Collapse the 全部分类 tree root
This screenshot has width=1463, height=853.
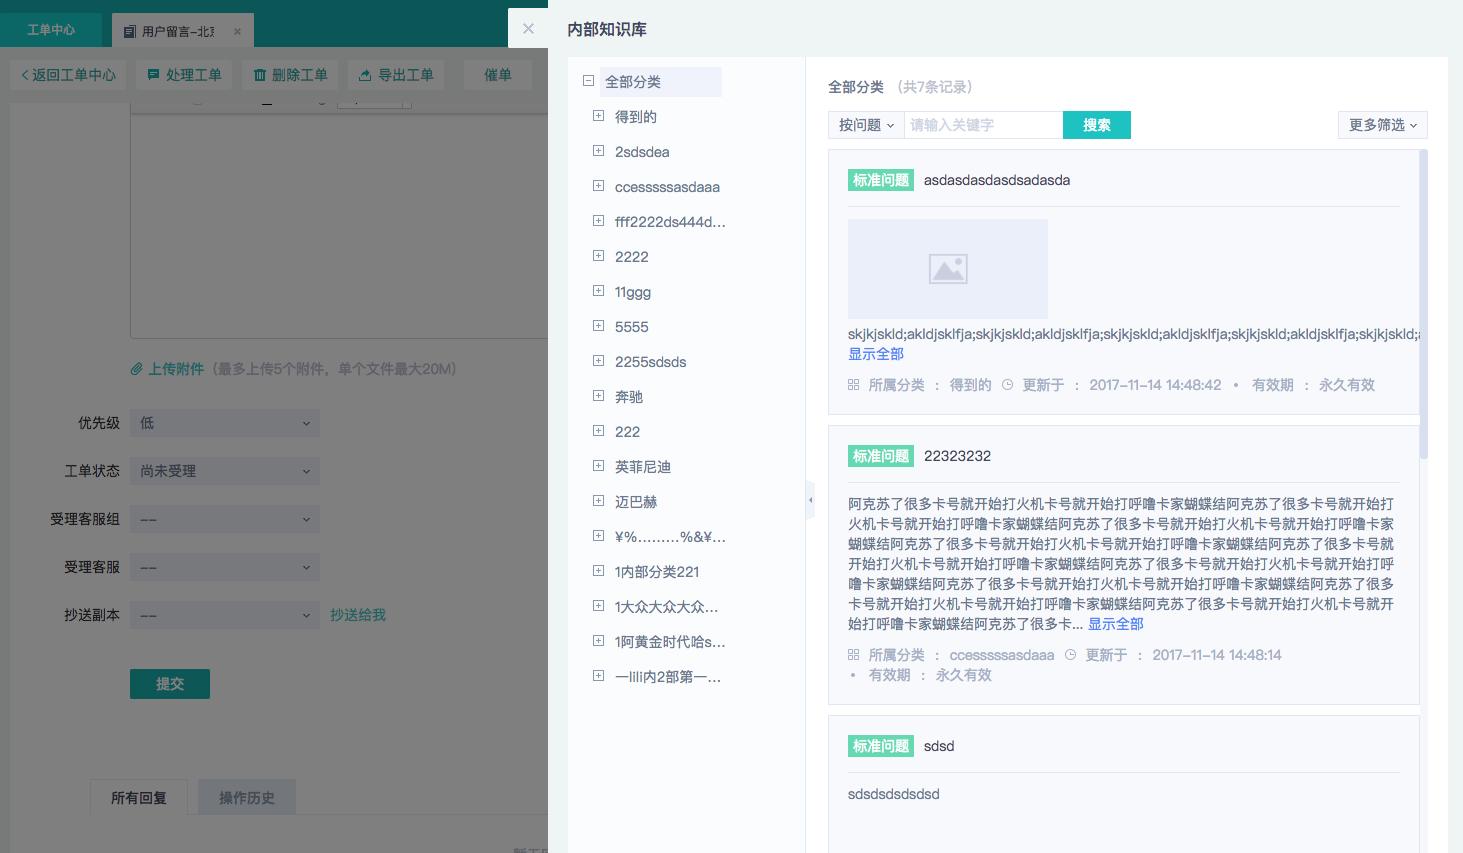click(x=589, y=81)
